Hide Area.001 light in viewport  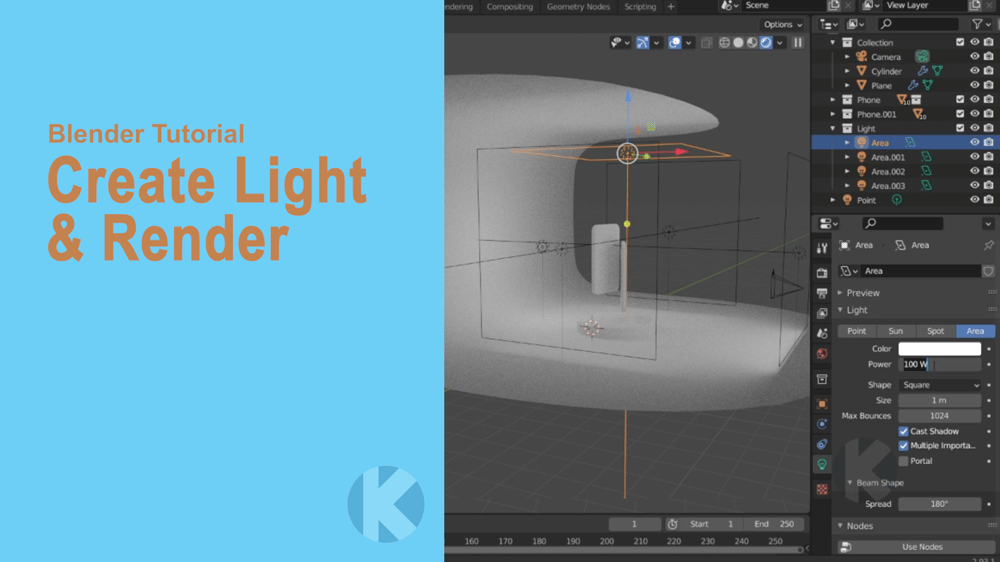coord(974,157)
